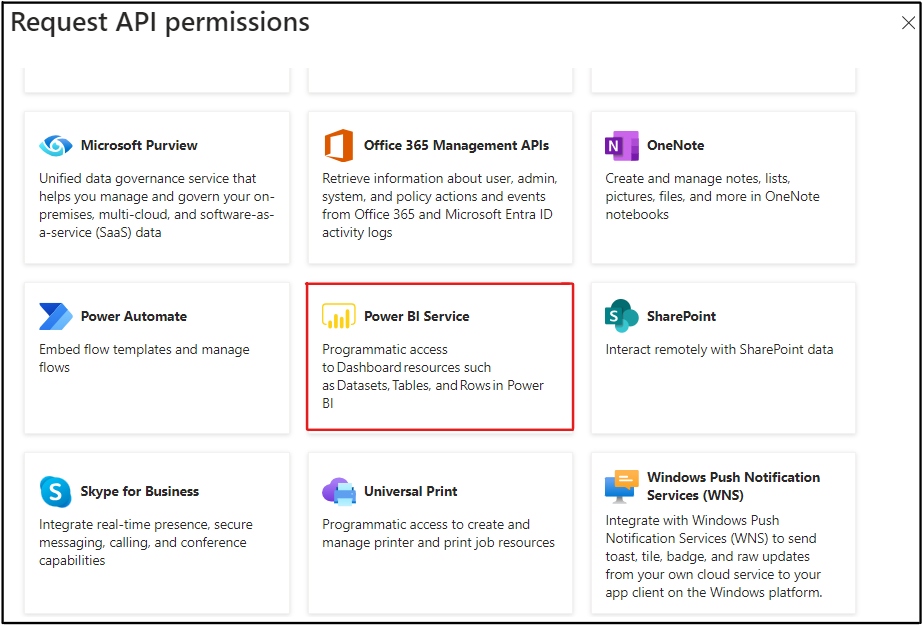
Task: Click the purple OneNote icon
Action: pos(621,146)
